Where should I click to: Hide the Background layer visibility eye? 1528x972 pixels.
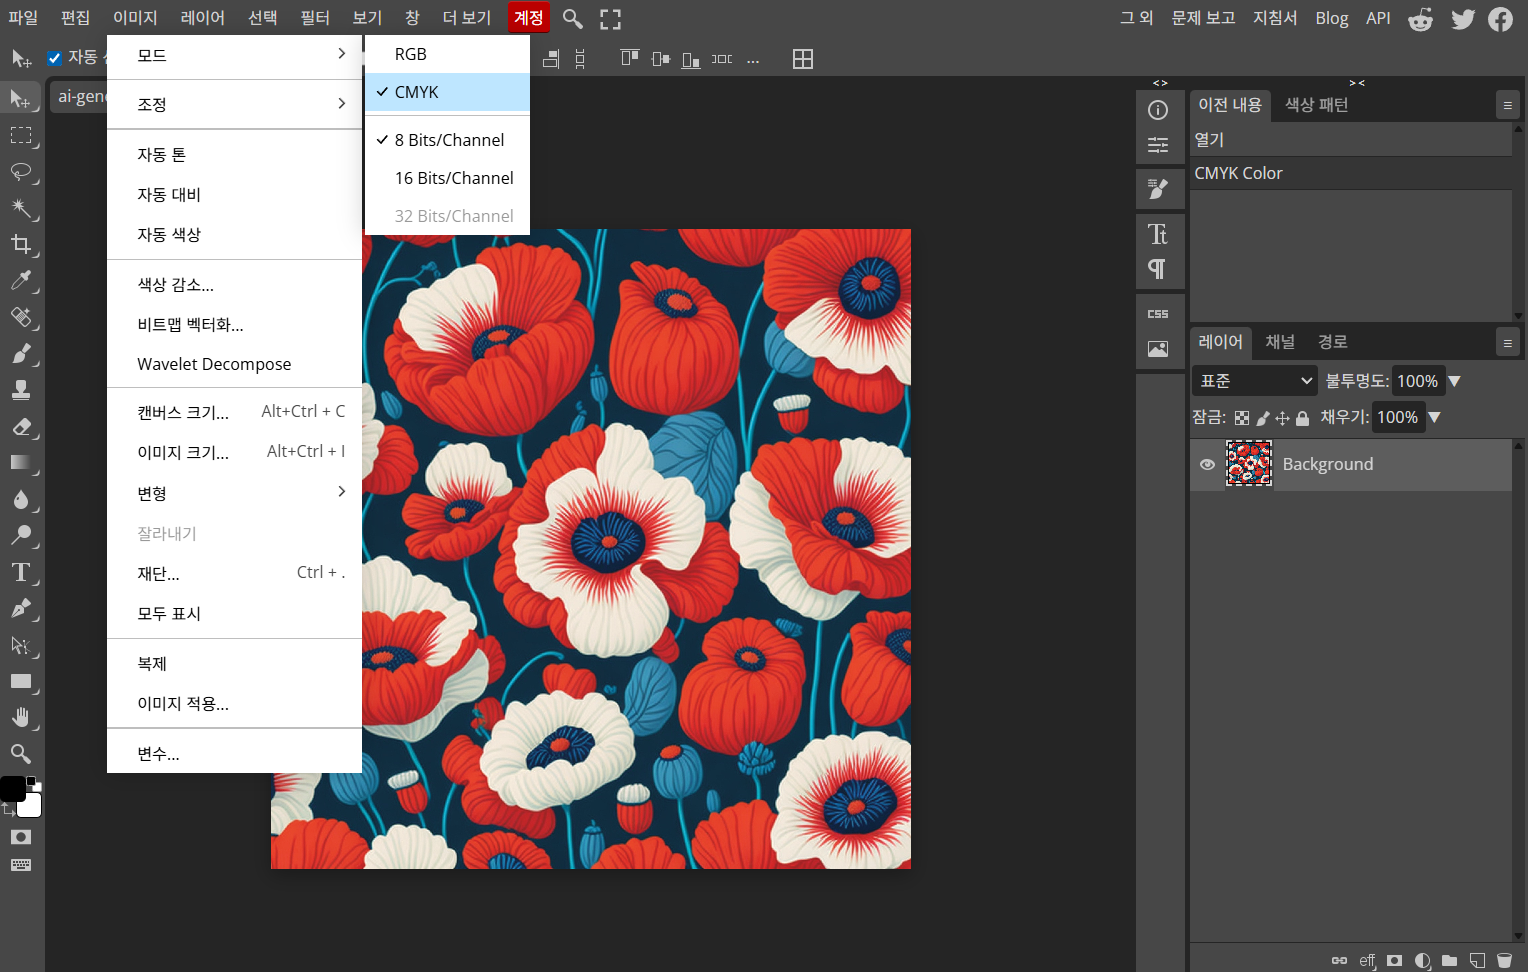pos(1207,464)
